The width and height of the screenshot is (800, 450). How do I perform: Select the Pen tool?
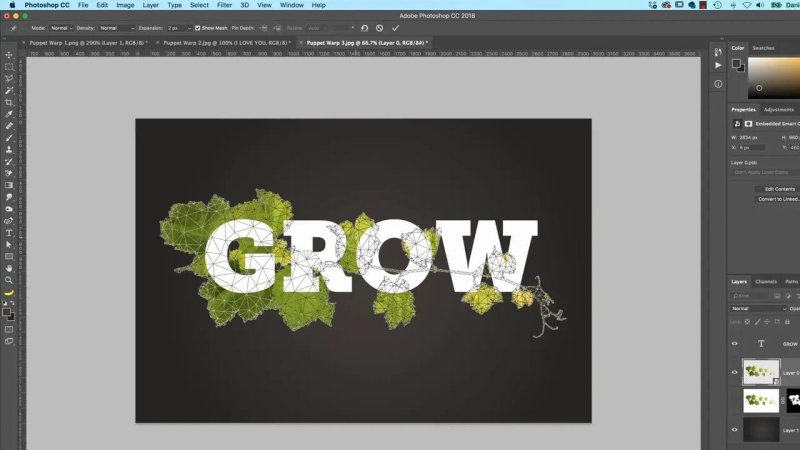click(x=9, y=221)
